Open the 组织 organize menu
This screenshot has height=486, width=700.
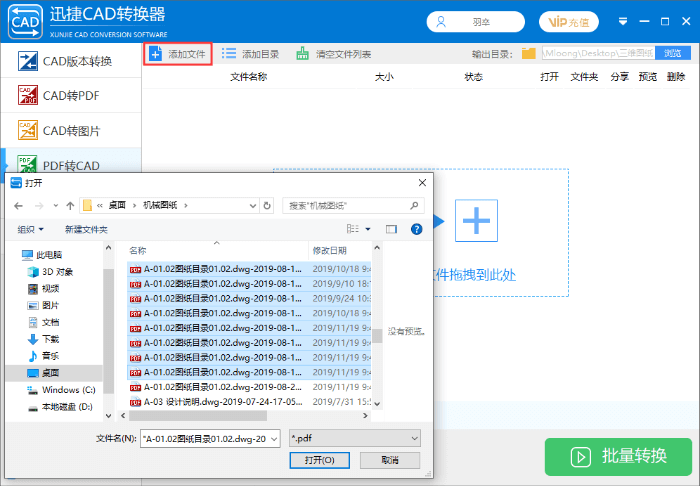coord(30,229)
